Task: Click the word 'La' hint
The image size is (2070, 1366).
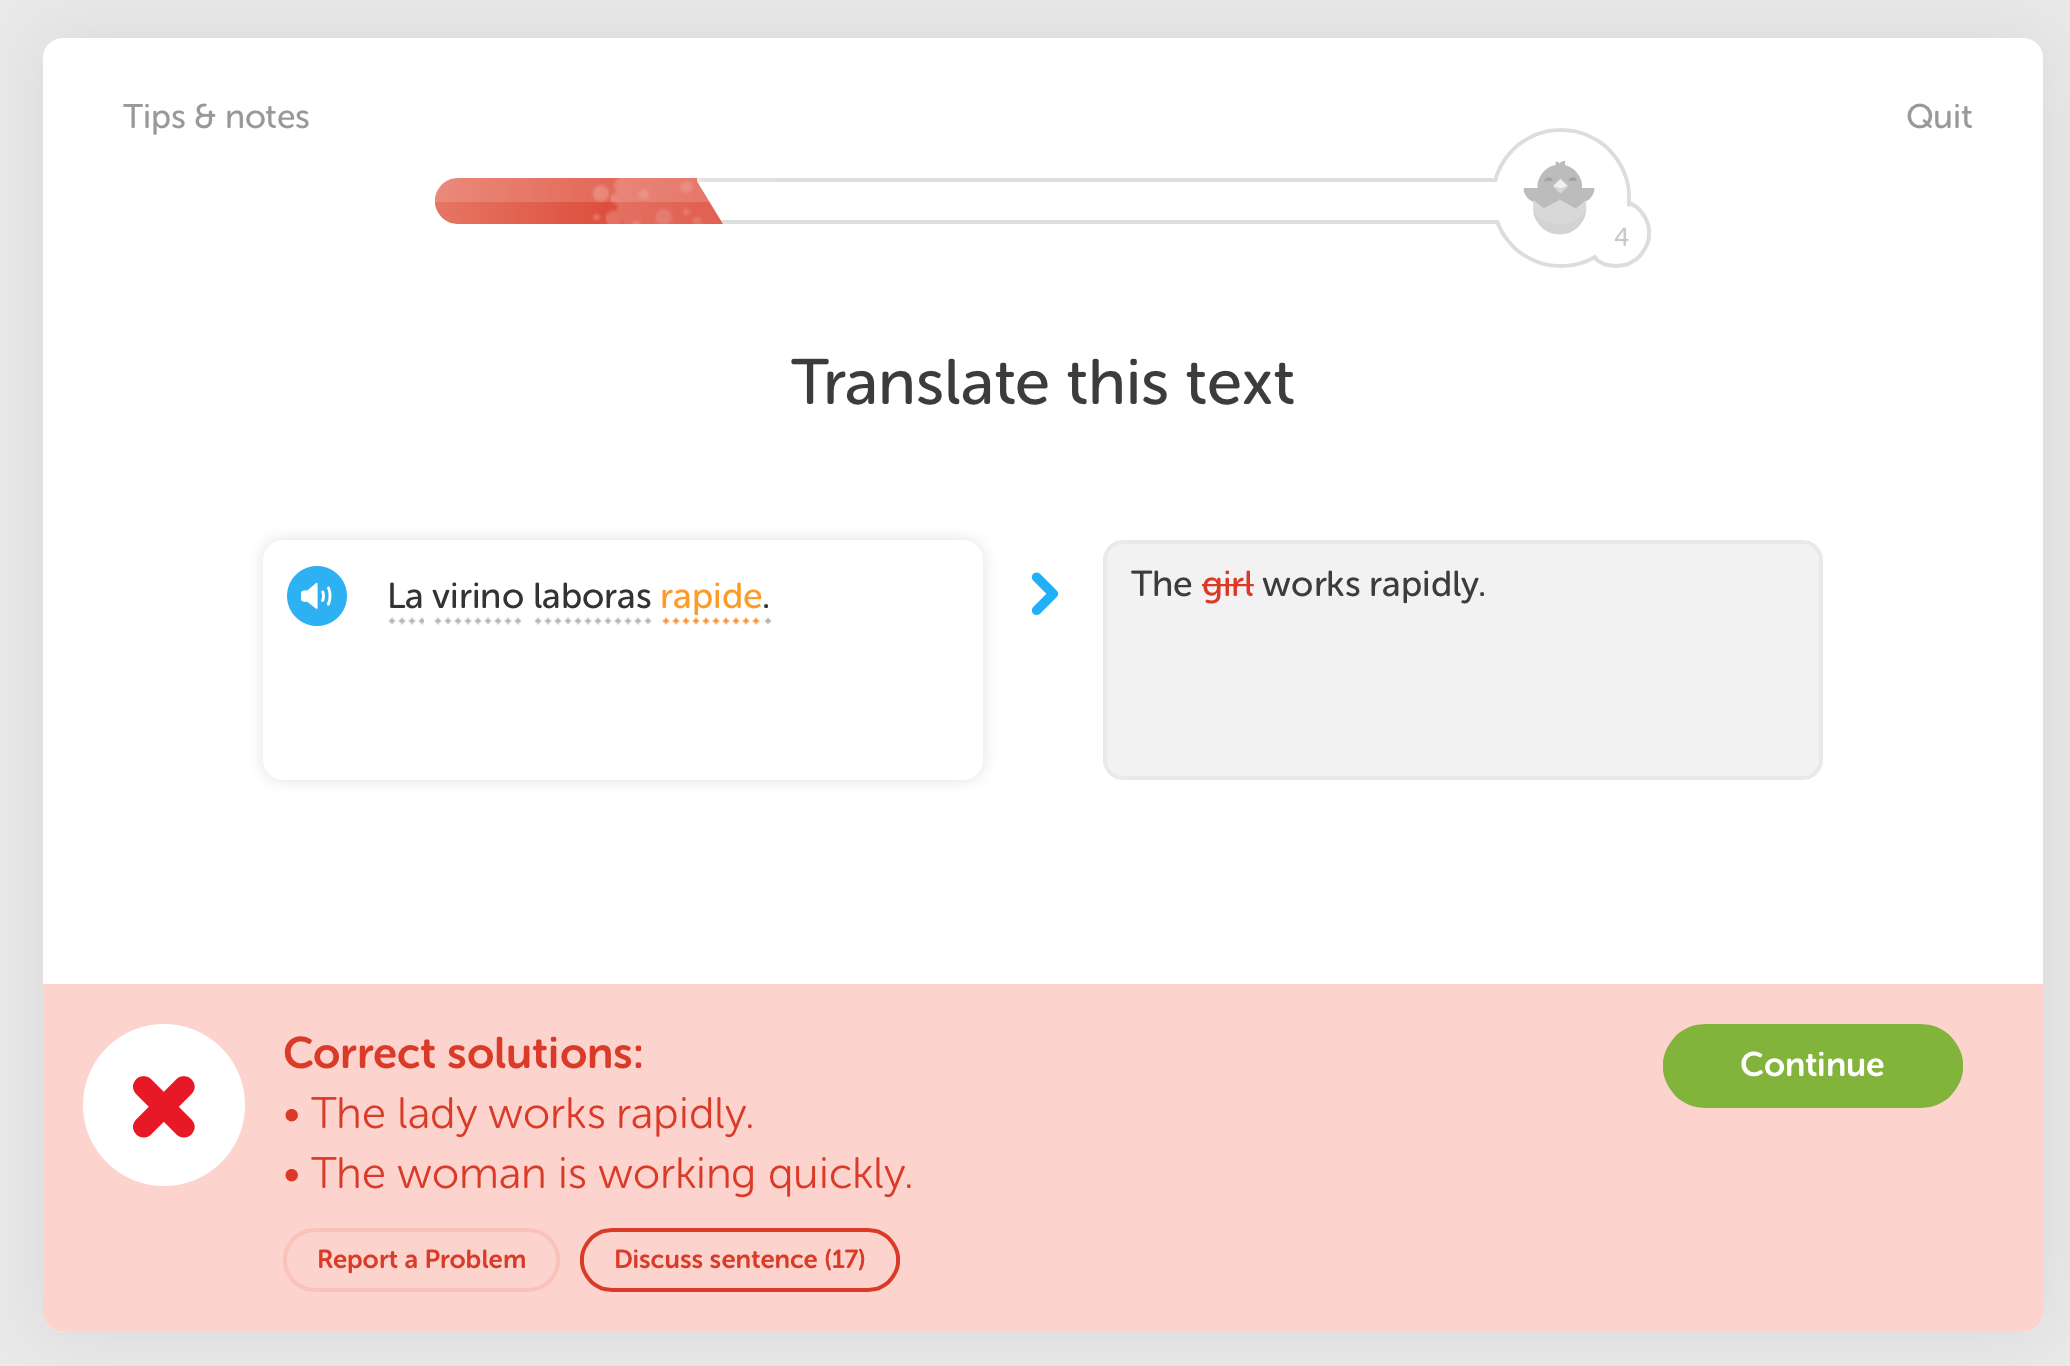Action: coord(405,596)
